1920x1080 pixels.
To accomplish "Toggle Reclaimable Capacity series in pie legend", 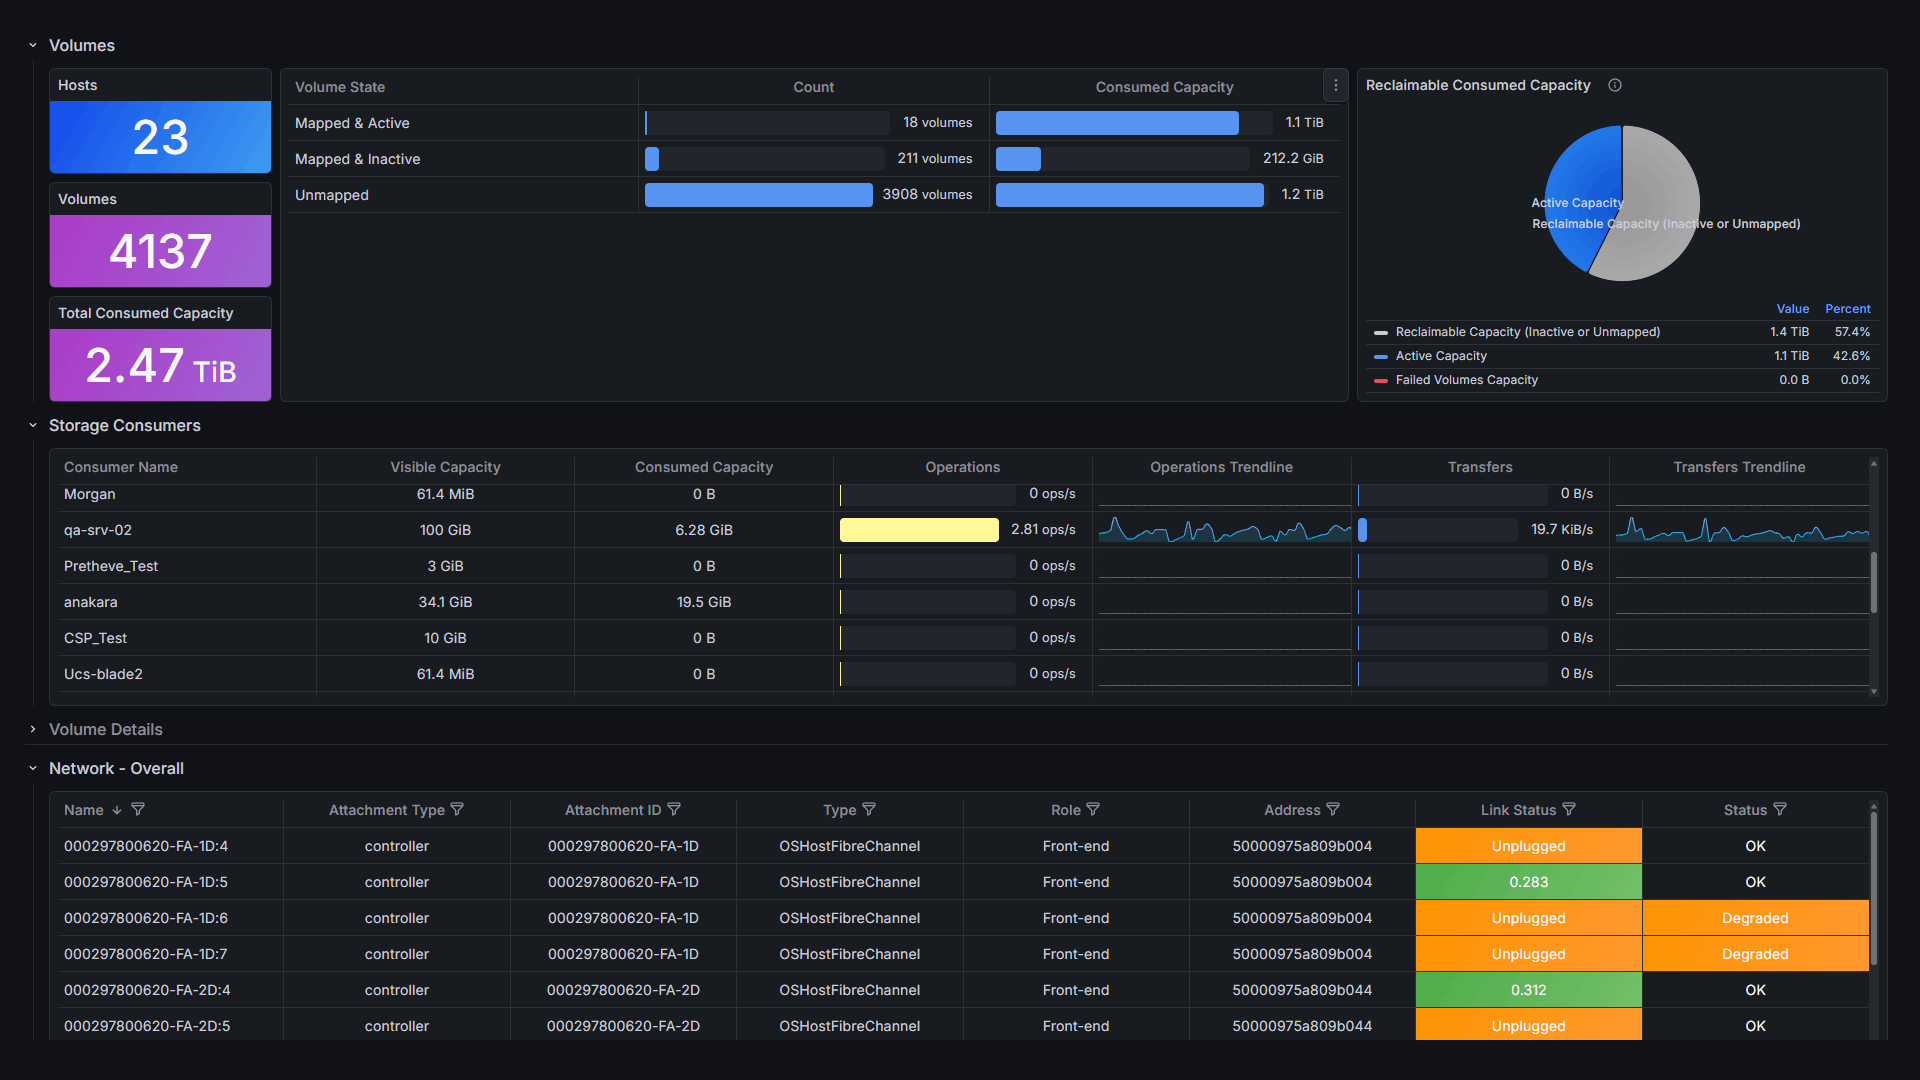I will [1527, 332].
